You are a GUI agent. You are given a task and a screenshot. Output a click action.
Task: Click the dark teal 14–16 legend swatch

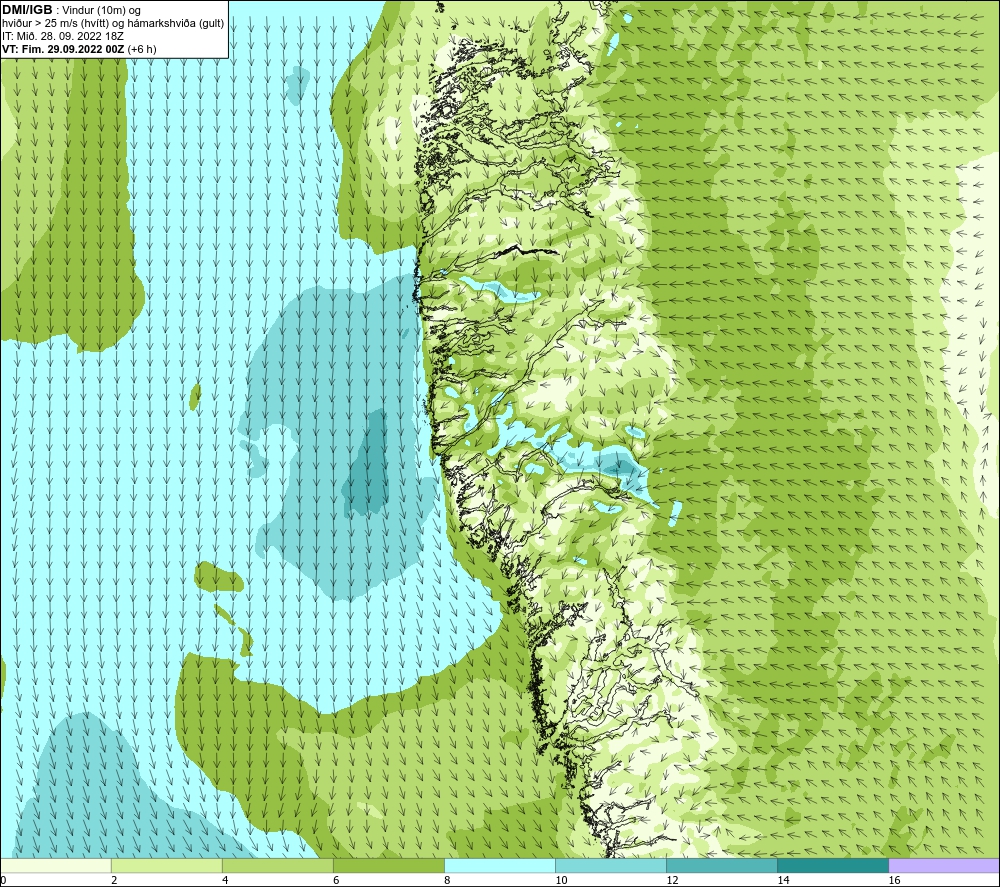(x=833, y=865)
